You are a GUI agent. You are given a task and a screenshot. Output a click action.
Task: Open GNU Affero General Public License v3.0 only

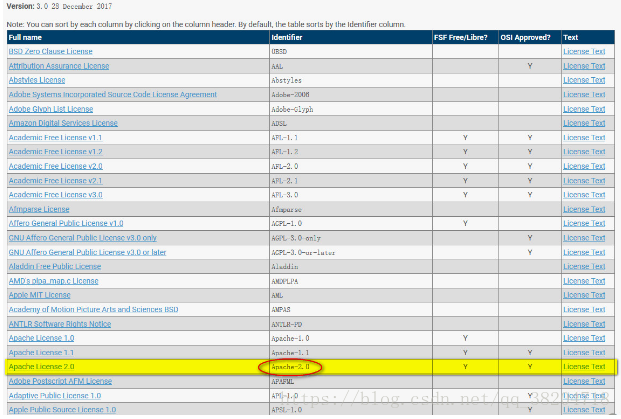coord(83,238)
